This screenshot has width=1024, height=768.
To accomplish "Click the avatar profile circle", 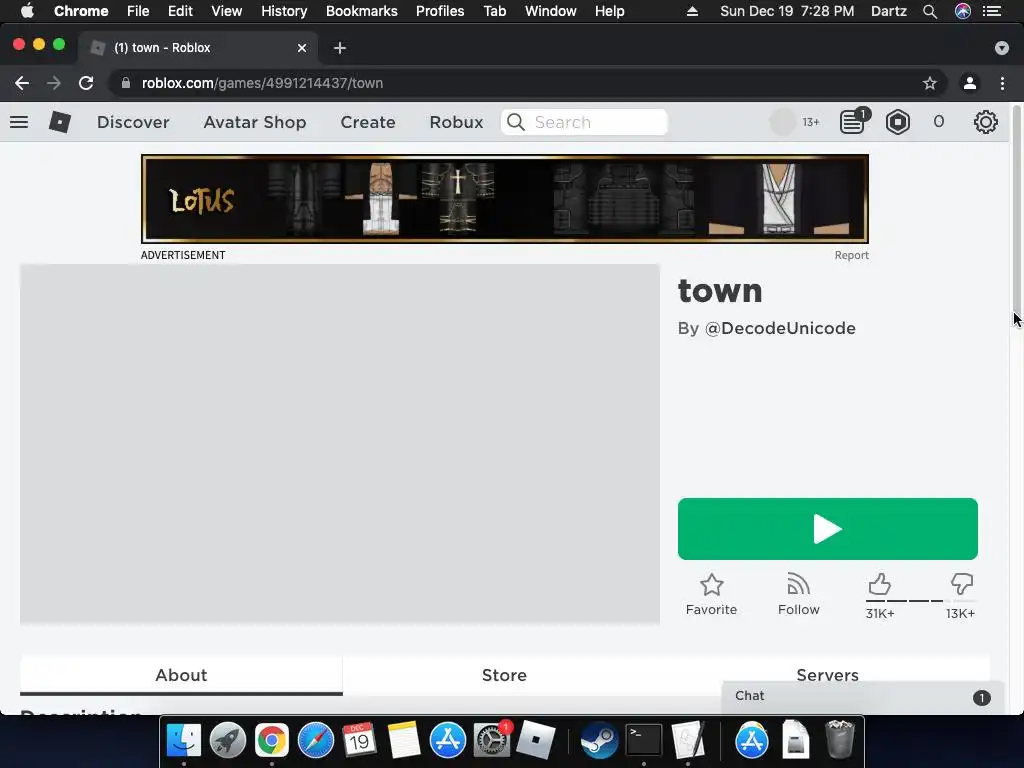I will pos(782,122).
